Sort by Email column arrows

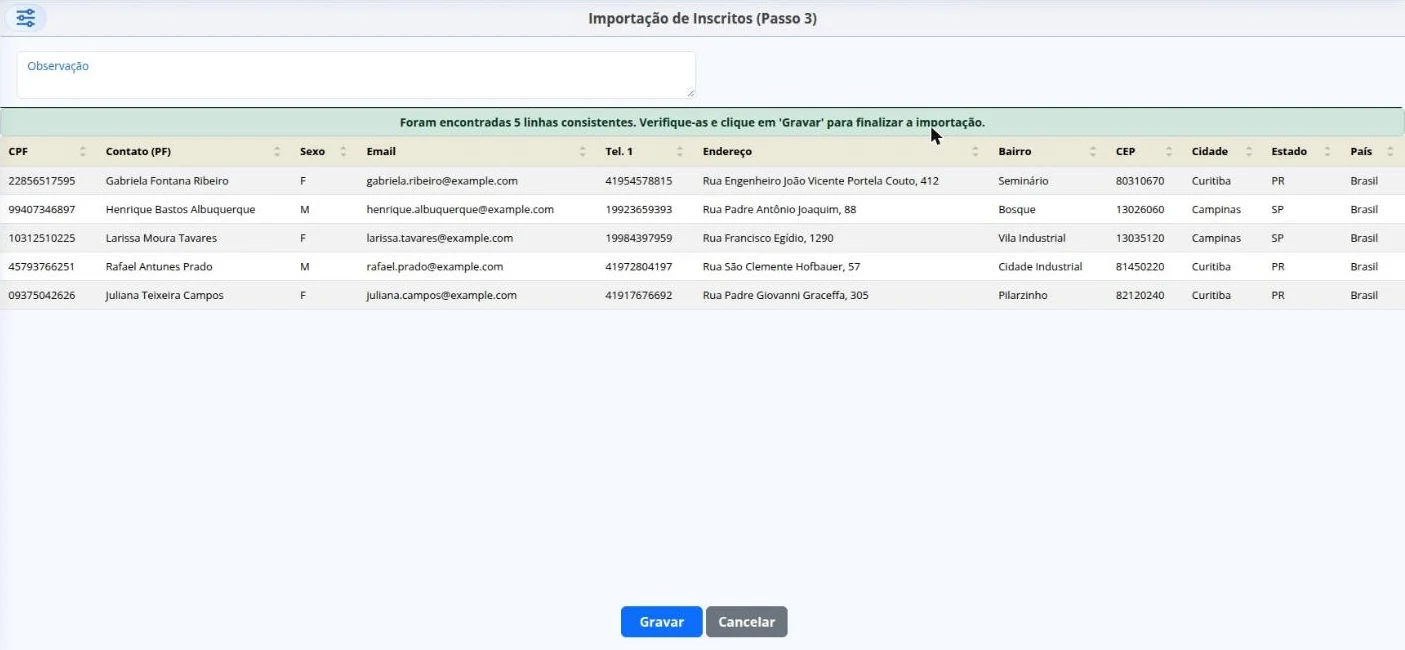[x=582, y=152]
